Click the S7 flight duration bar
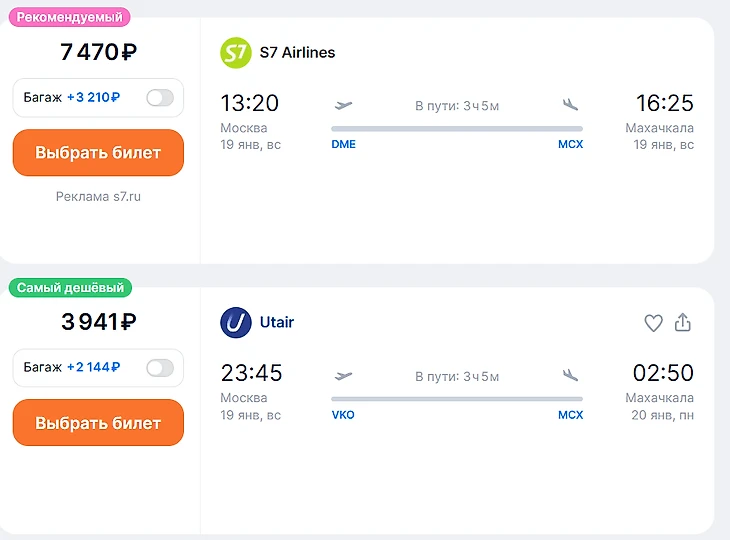This screenshot has height=540, width=730. (x=456, y=129)
